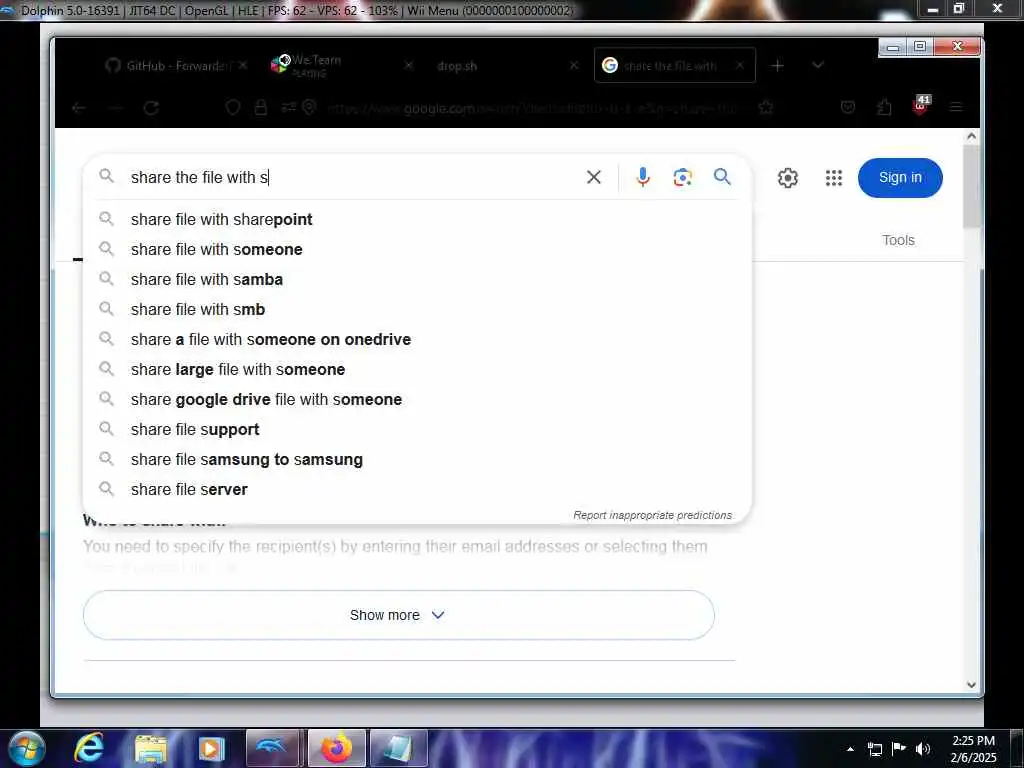The image size is (1024, 768).
Task: Open Windows Start orb
Action: (x=27, y=748)
